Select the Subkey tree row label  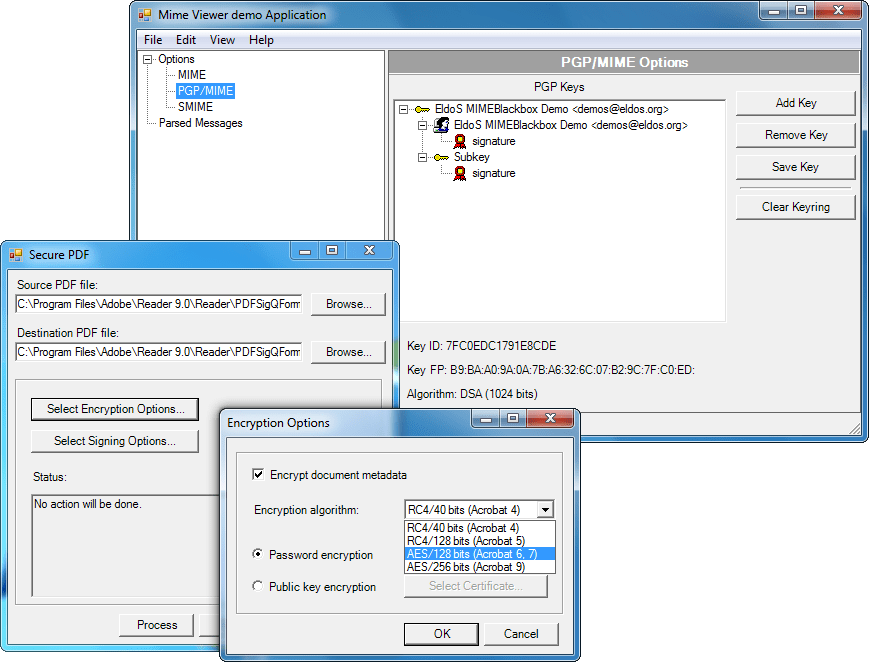472,157
